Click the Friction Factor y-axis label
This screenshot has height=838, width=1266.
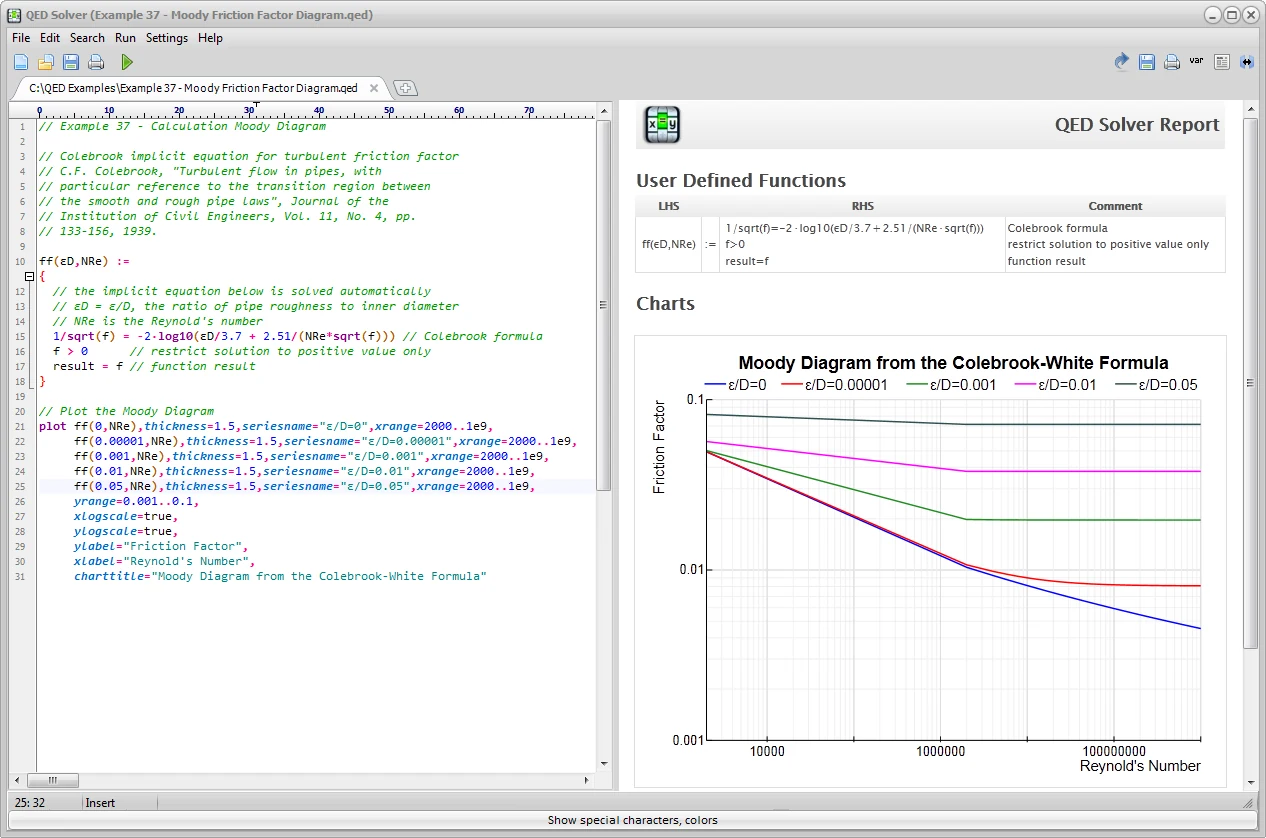[659, 447]
